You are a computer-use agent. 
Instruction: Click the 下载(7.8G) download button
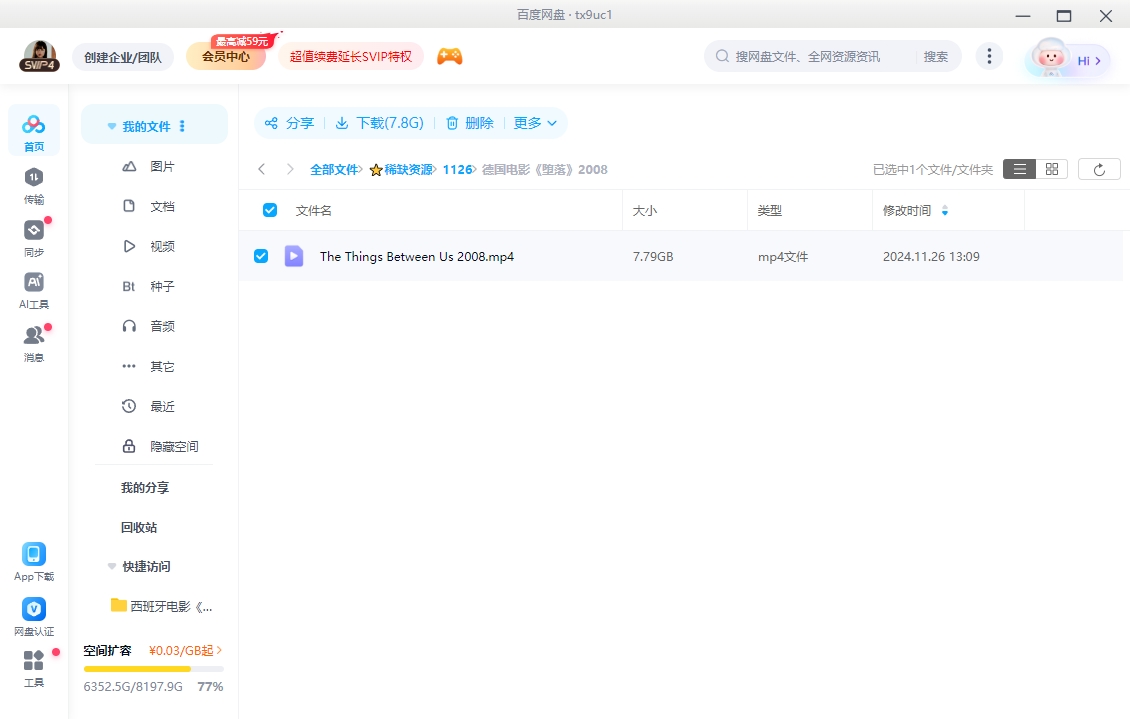click(379, 123)
